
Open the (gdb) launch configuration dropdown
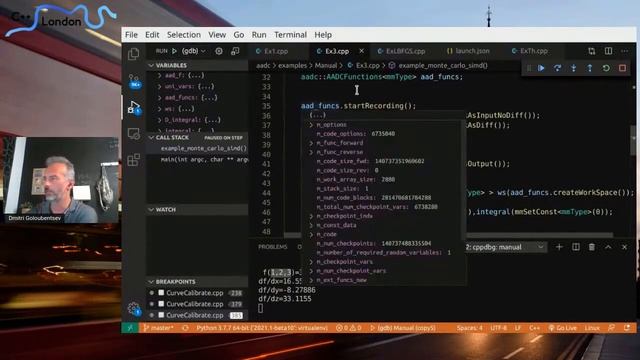(x=194, y=51)
